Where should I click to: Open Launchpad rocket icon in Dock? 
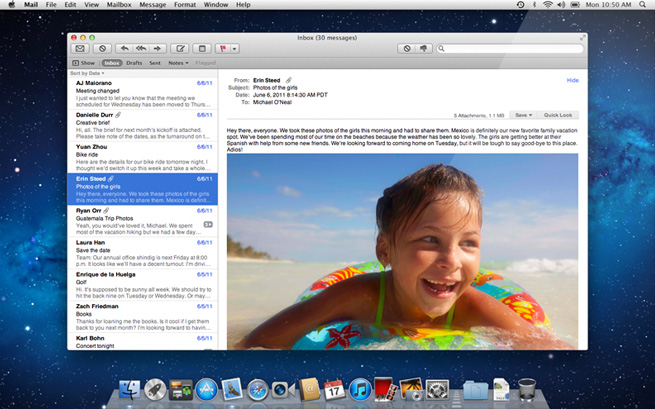(155, 390)
